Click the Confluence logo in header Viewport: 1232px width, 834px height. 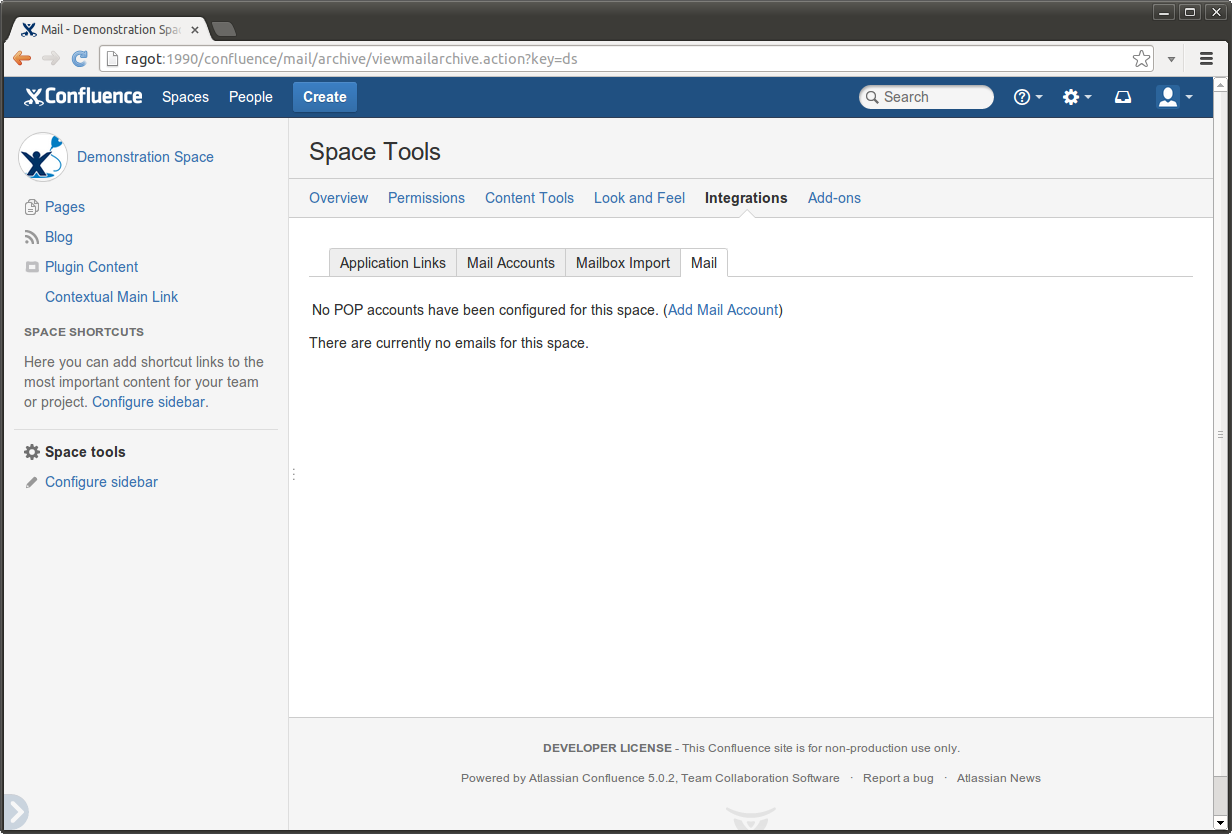tap(83, 97)
